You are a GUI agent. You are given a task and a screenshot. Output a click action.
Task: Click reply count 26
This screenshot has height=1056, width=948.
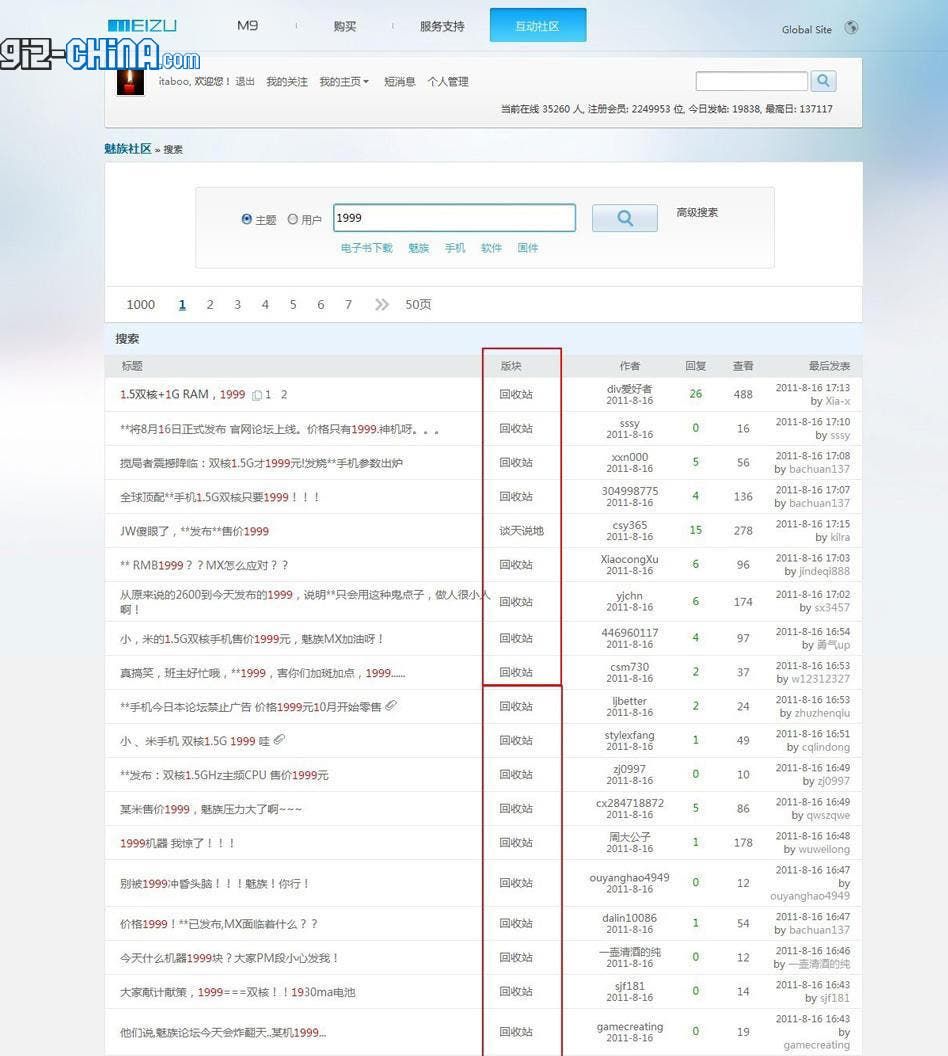(x=696, y=394)
